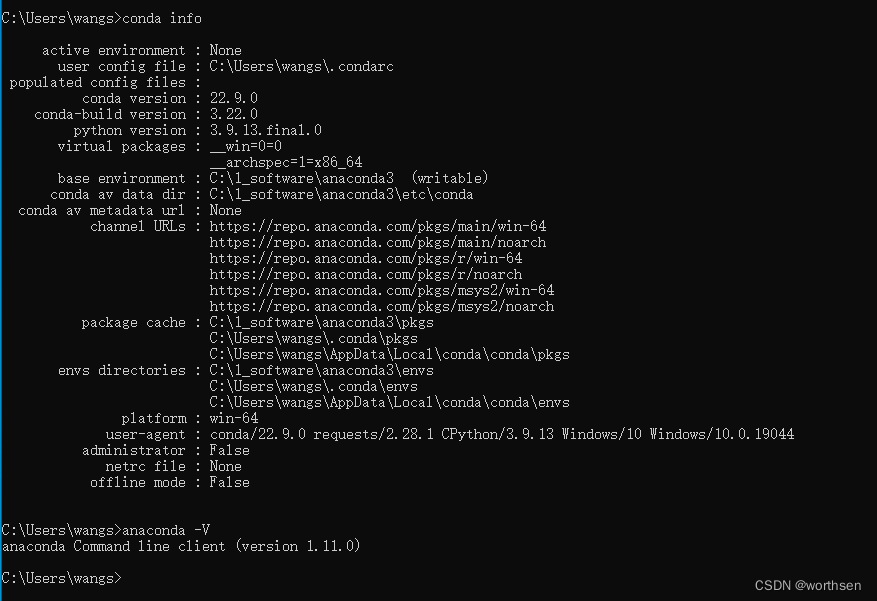Click the "anaconda -V" command text
This screenshot has width=877, height=601.
click(x=164, y=530)
